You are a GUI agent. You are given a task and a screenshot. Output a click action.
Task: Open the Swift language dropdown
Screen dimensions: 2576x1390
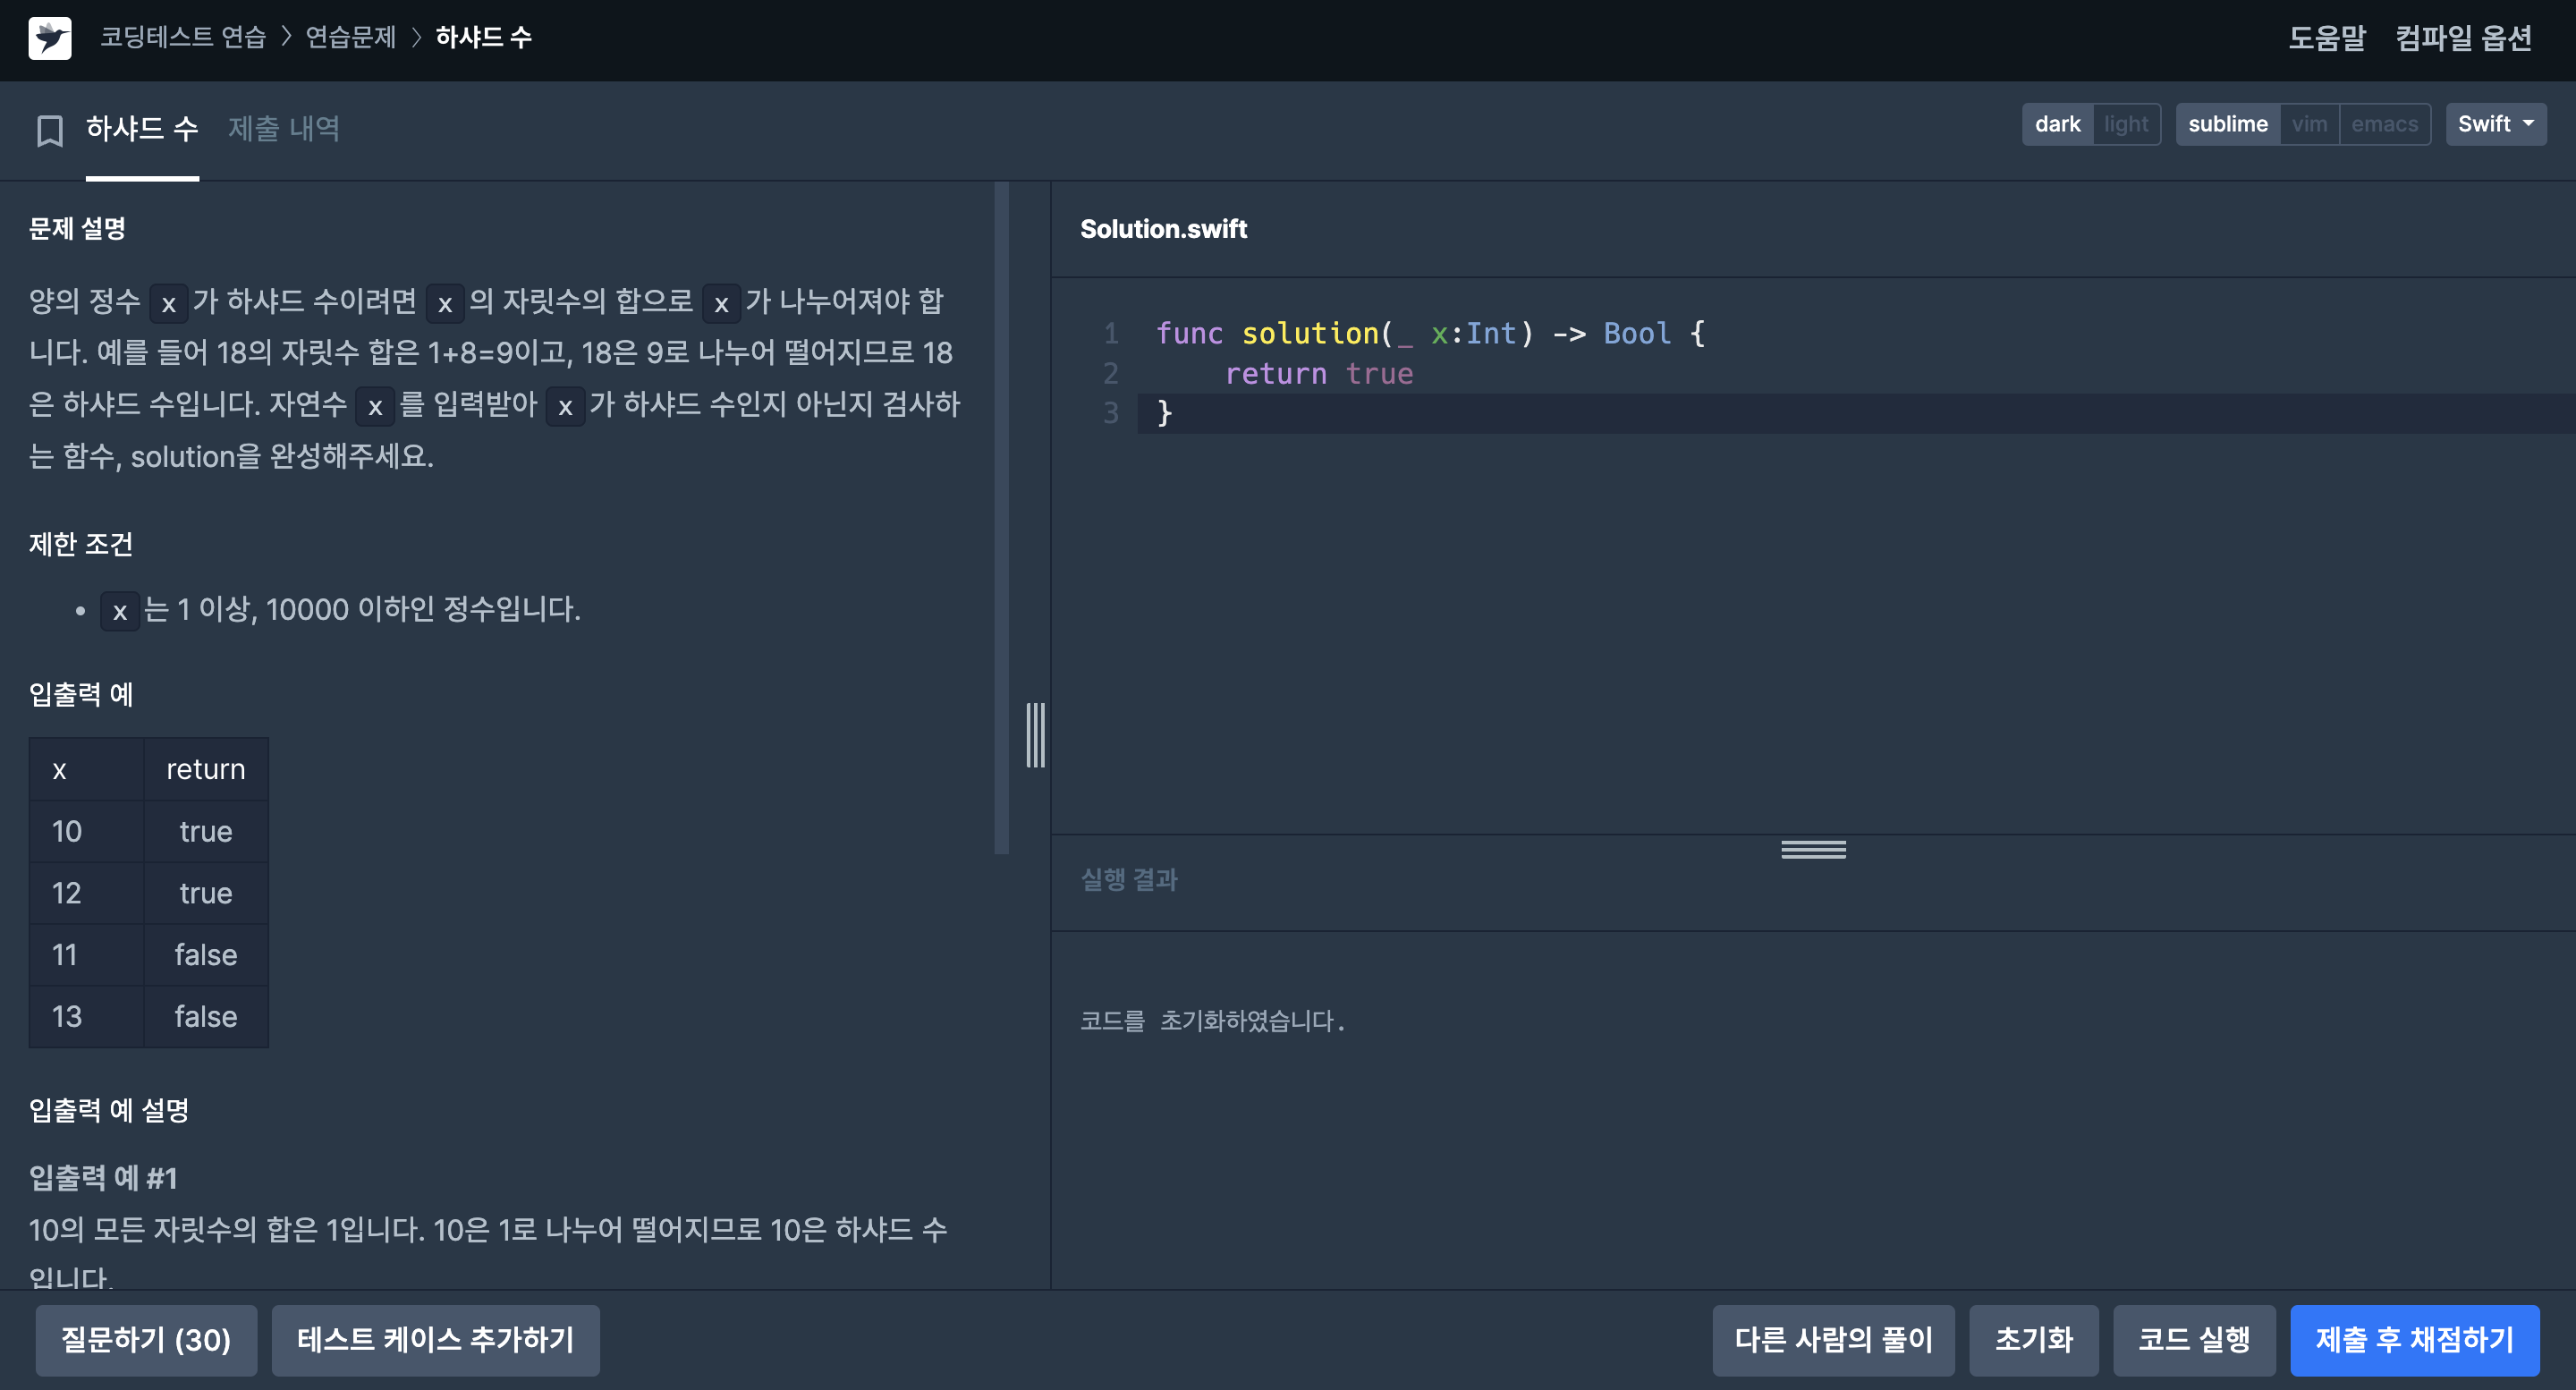point(2495,124)
